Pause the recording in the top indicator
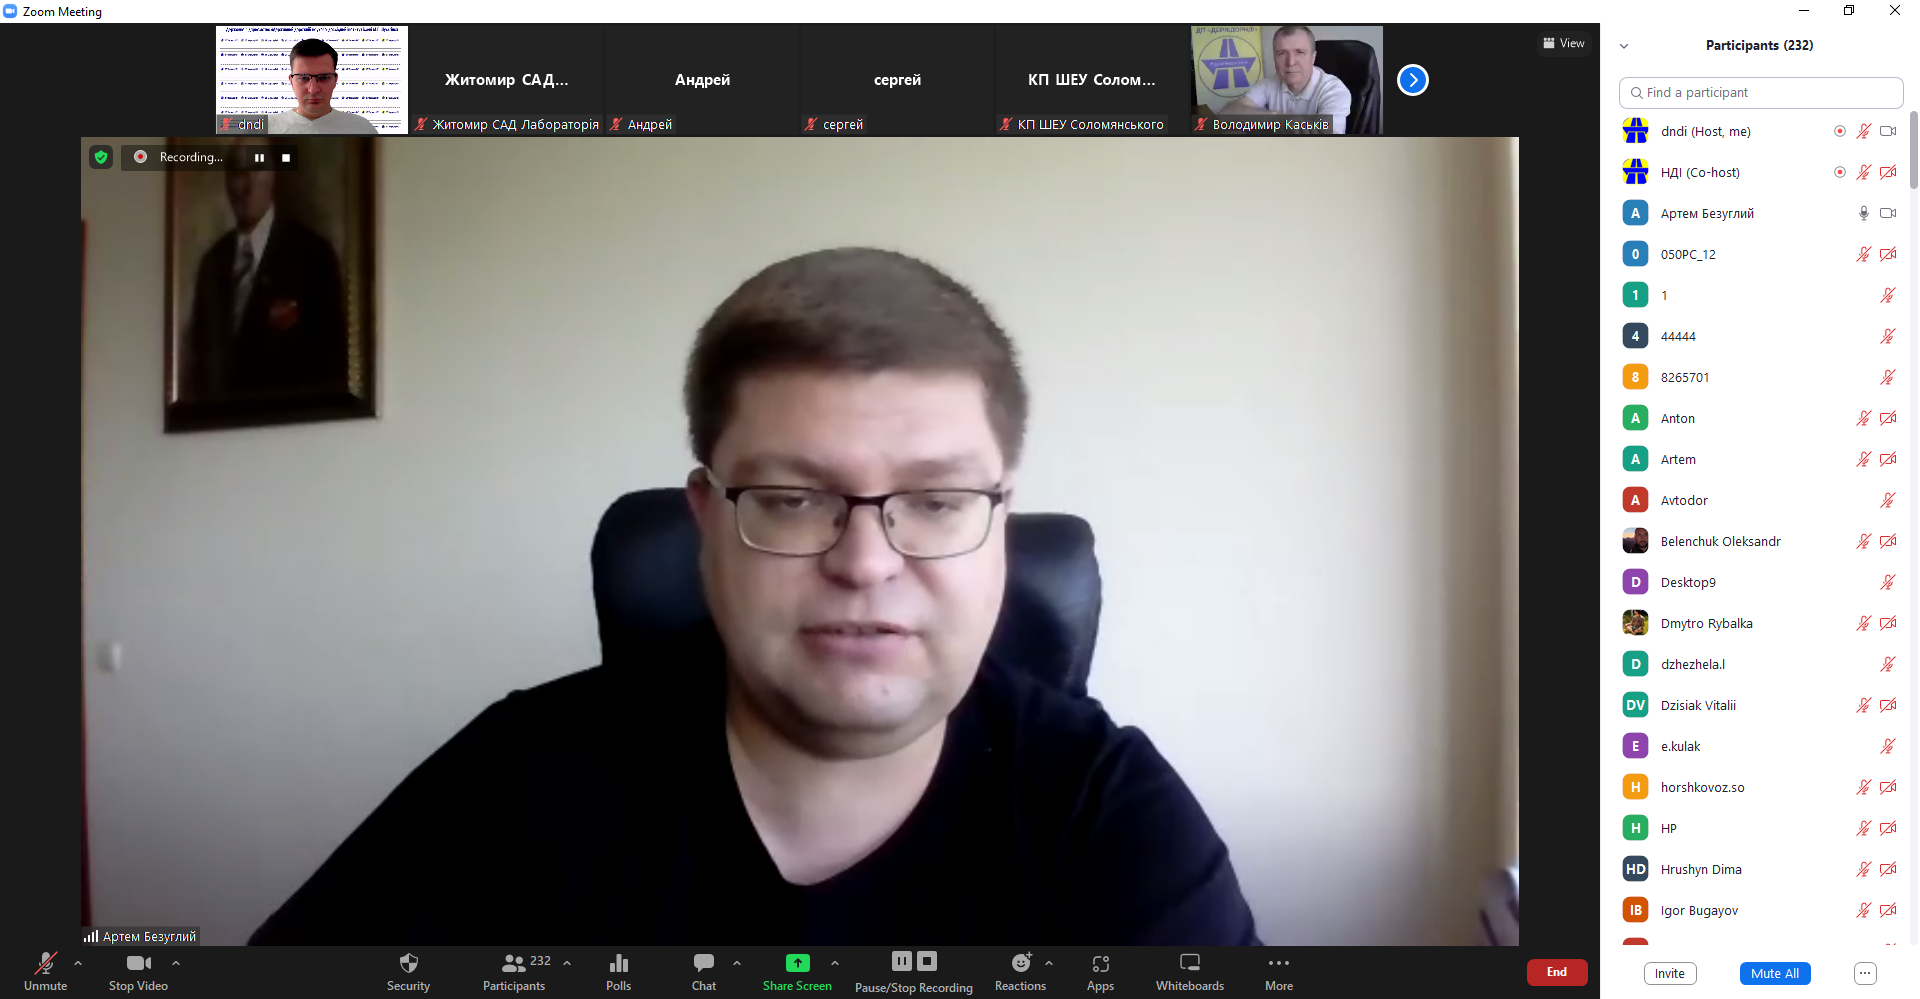The height and width of the screenshot is (999, 1920). pyautogui.click(x=259, y=158)
